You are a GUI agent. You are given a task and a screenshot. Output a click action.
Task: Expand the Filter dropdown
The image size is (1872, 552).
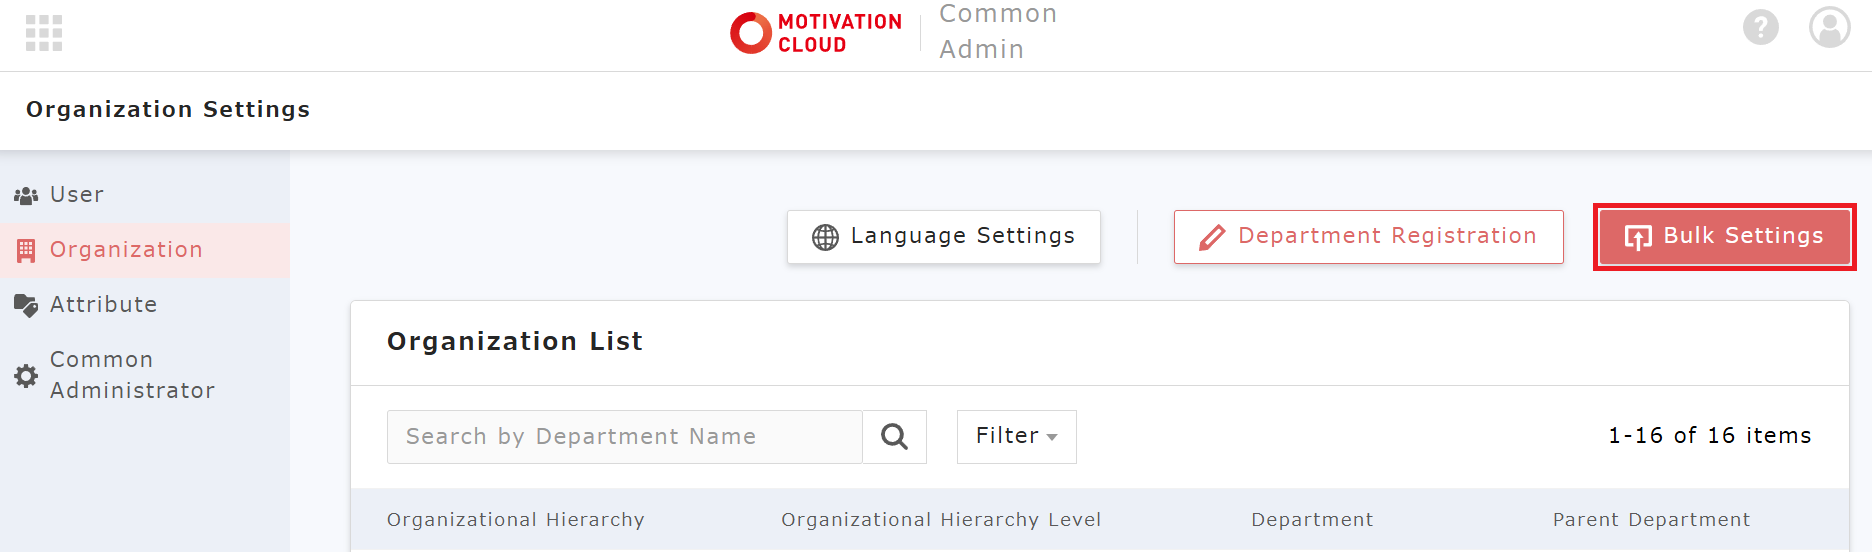point(1016,437)
